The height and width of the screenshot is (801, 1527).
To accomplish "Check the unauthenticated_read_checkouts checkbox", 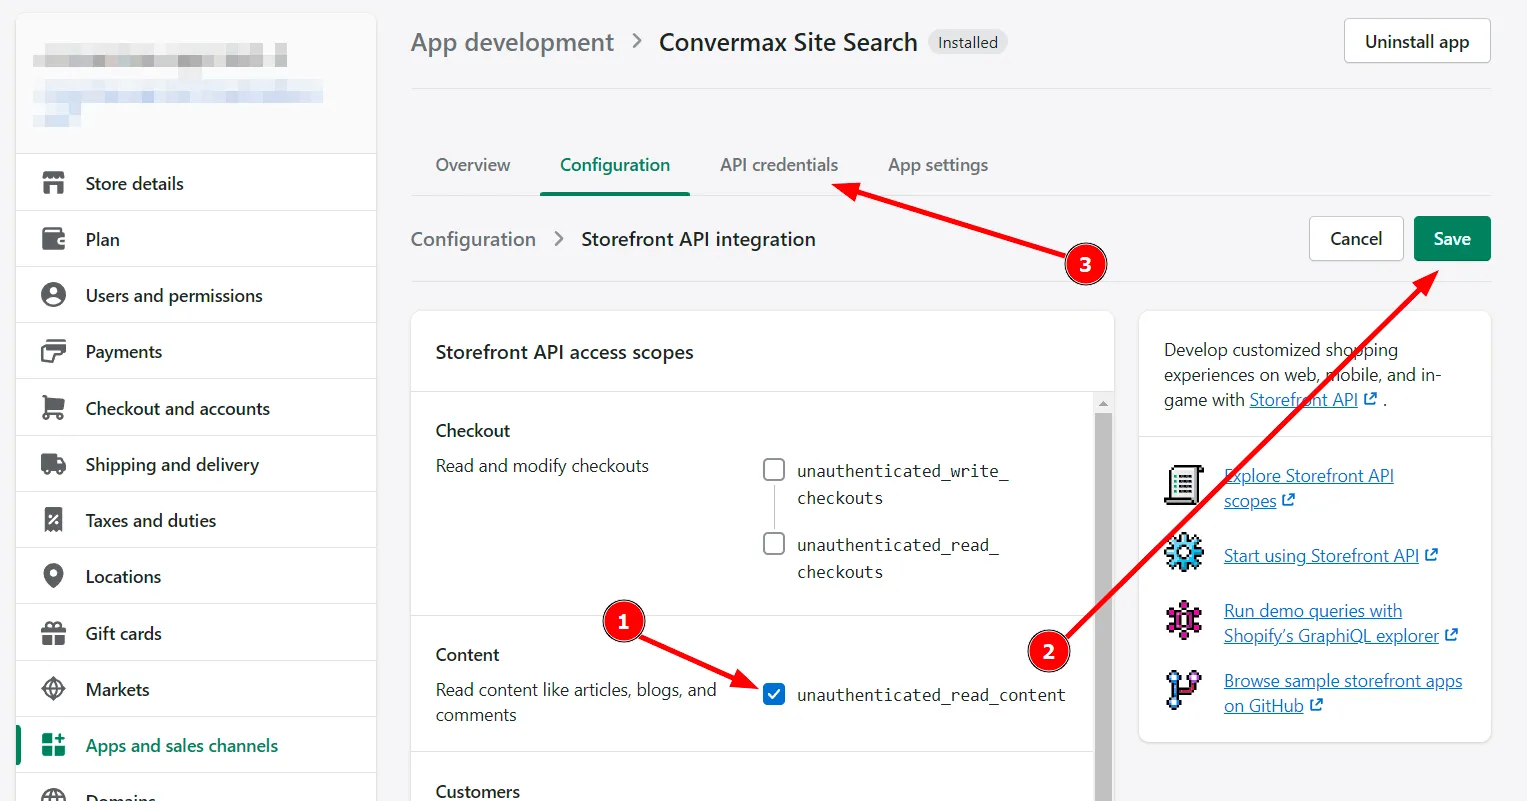I will tap(774, 544).
